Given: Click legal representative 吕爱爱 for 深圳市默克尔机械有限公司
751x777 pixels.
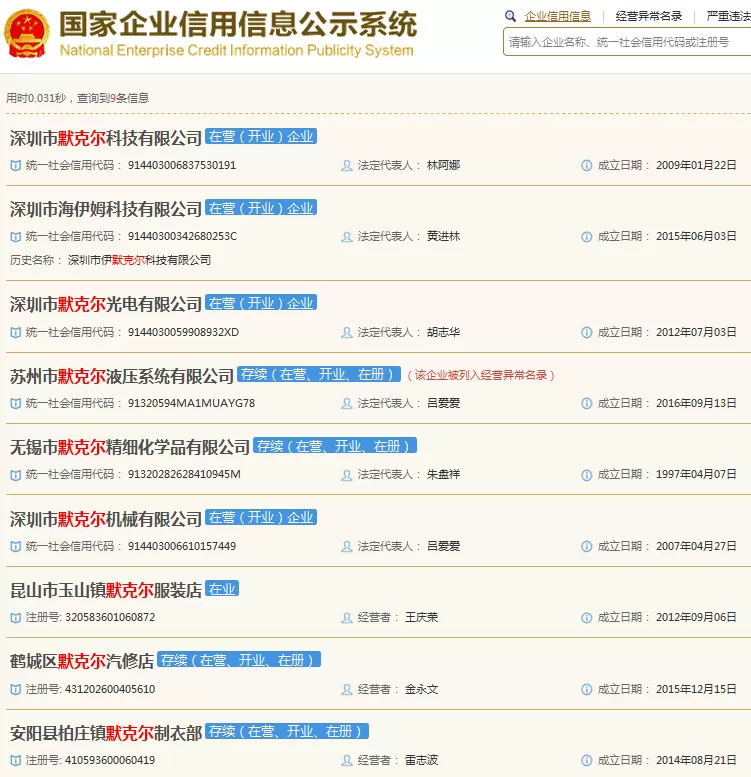Looking at the screenshot, I should (x=443, y=547).
